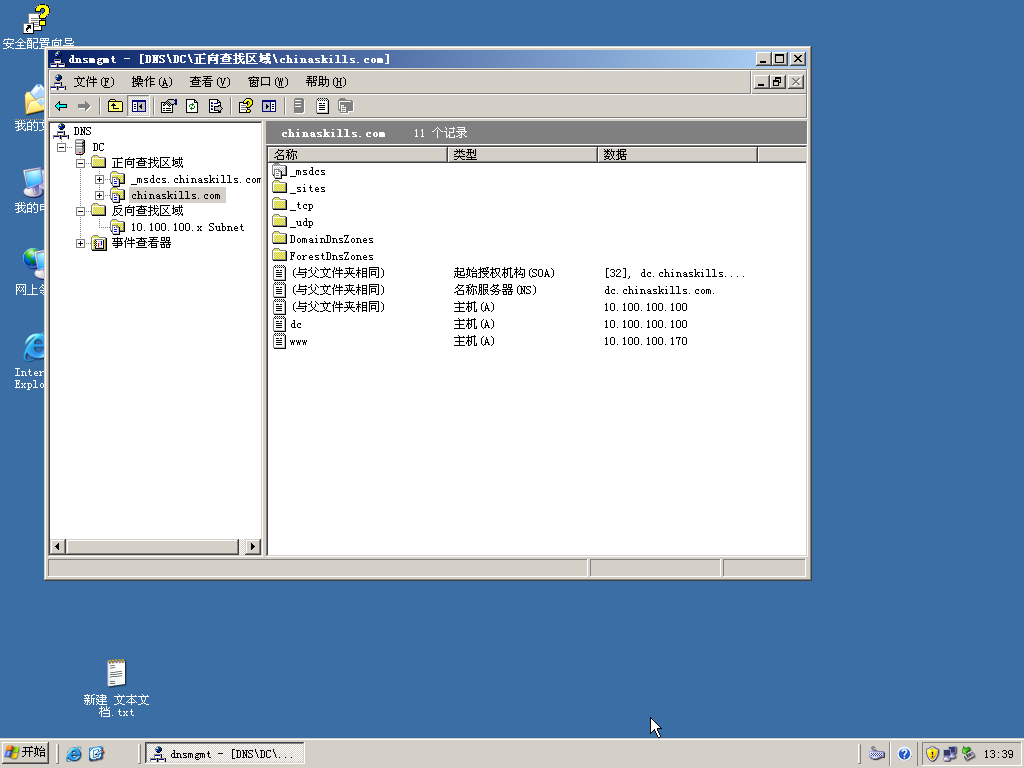Select the ForestDnsZones folder
Screen dimensions: 1024x768
coord(332,257)
